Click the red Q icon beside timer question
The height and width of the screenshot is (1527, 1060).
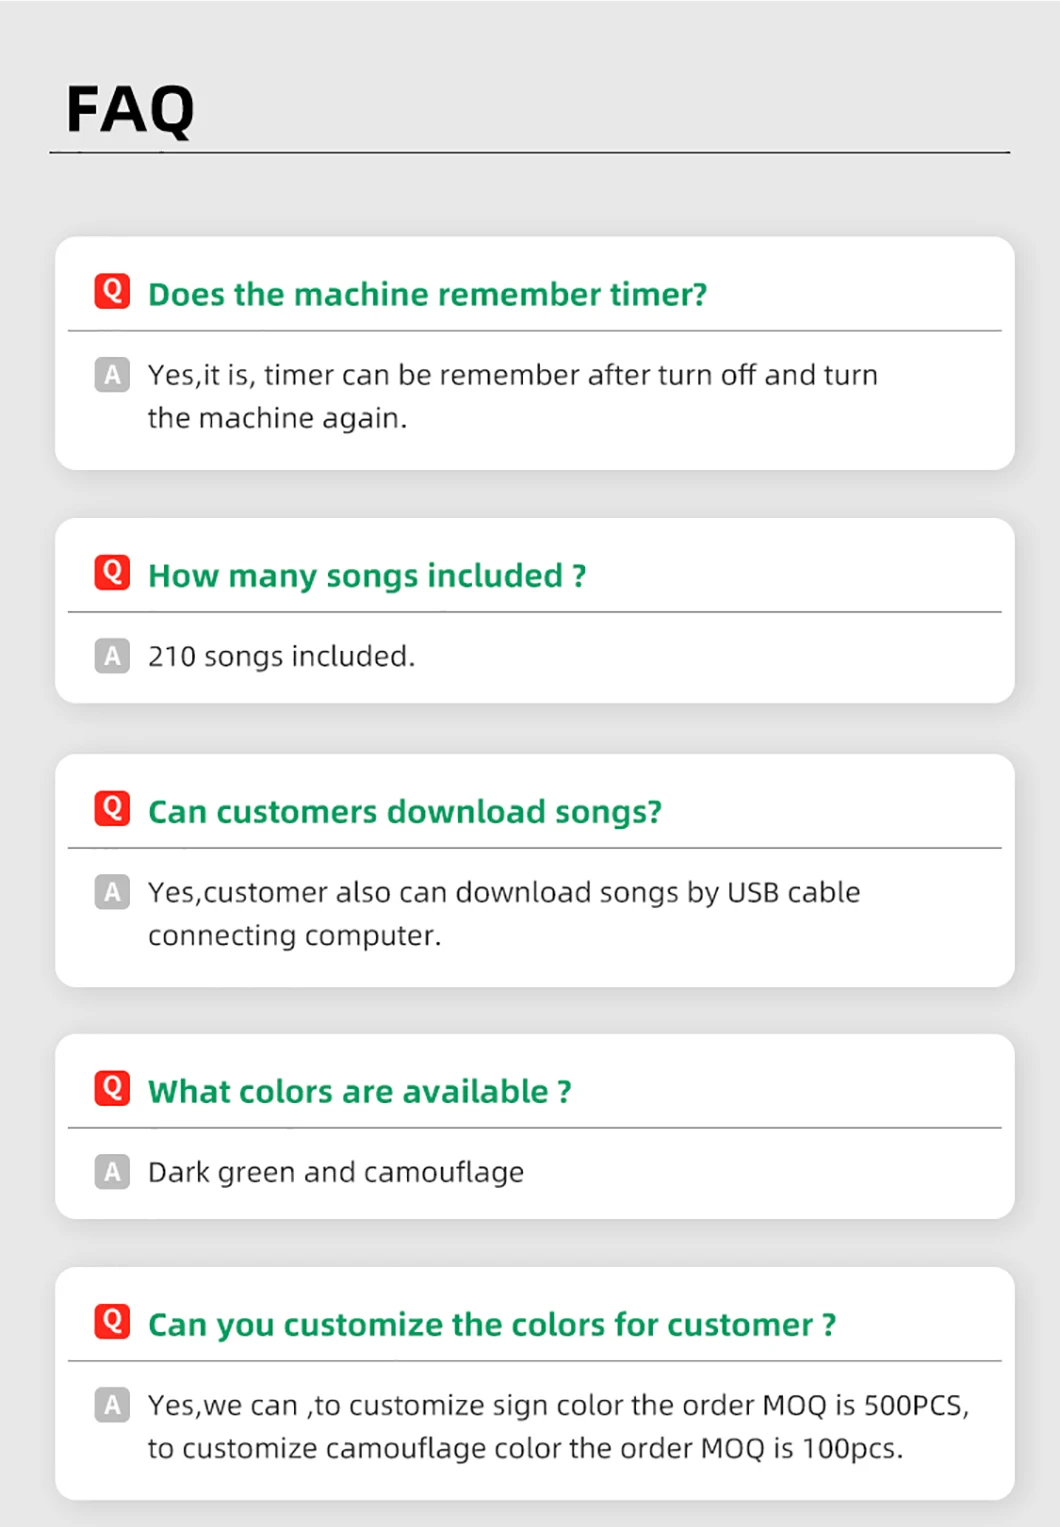(112, 291)
